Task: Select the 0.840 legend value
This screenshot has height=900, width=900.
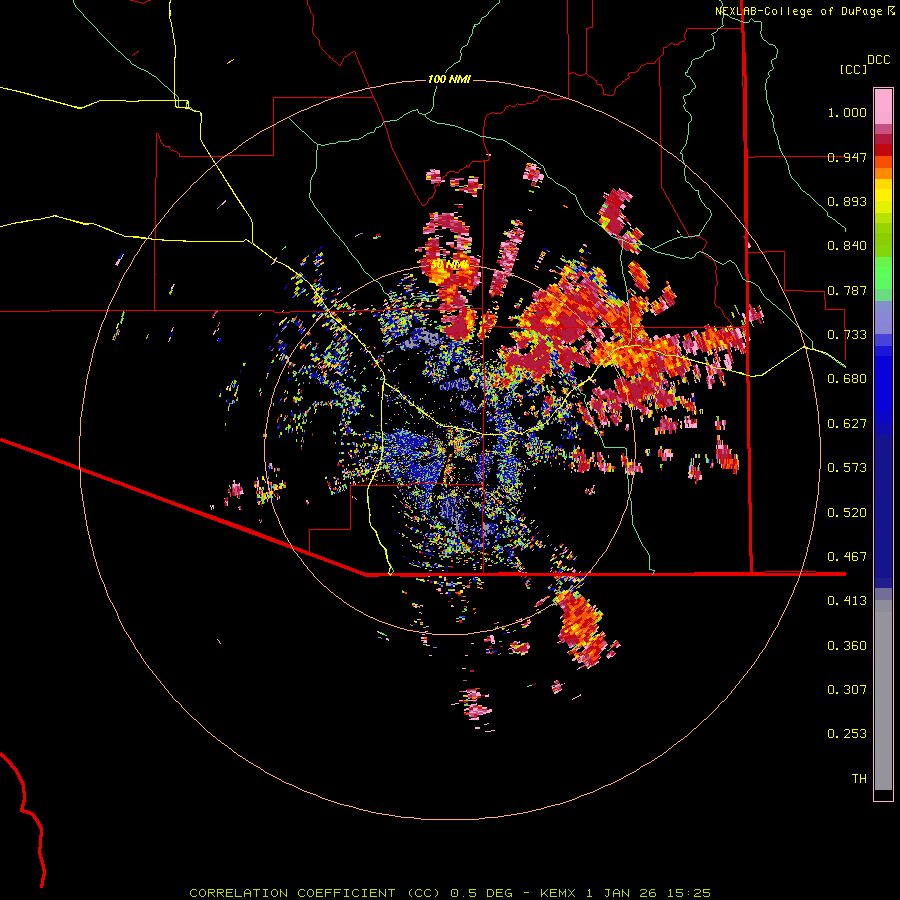Action: point(847,246)
